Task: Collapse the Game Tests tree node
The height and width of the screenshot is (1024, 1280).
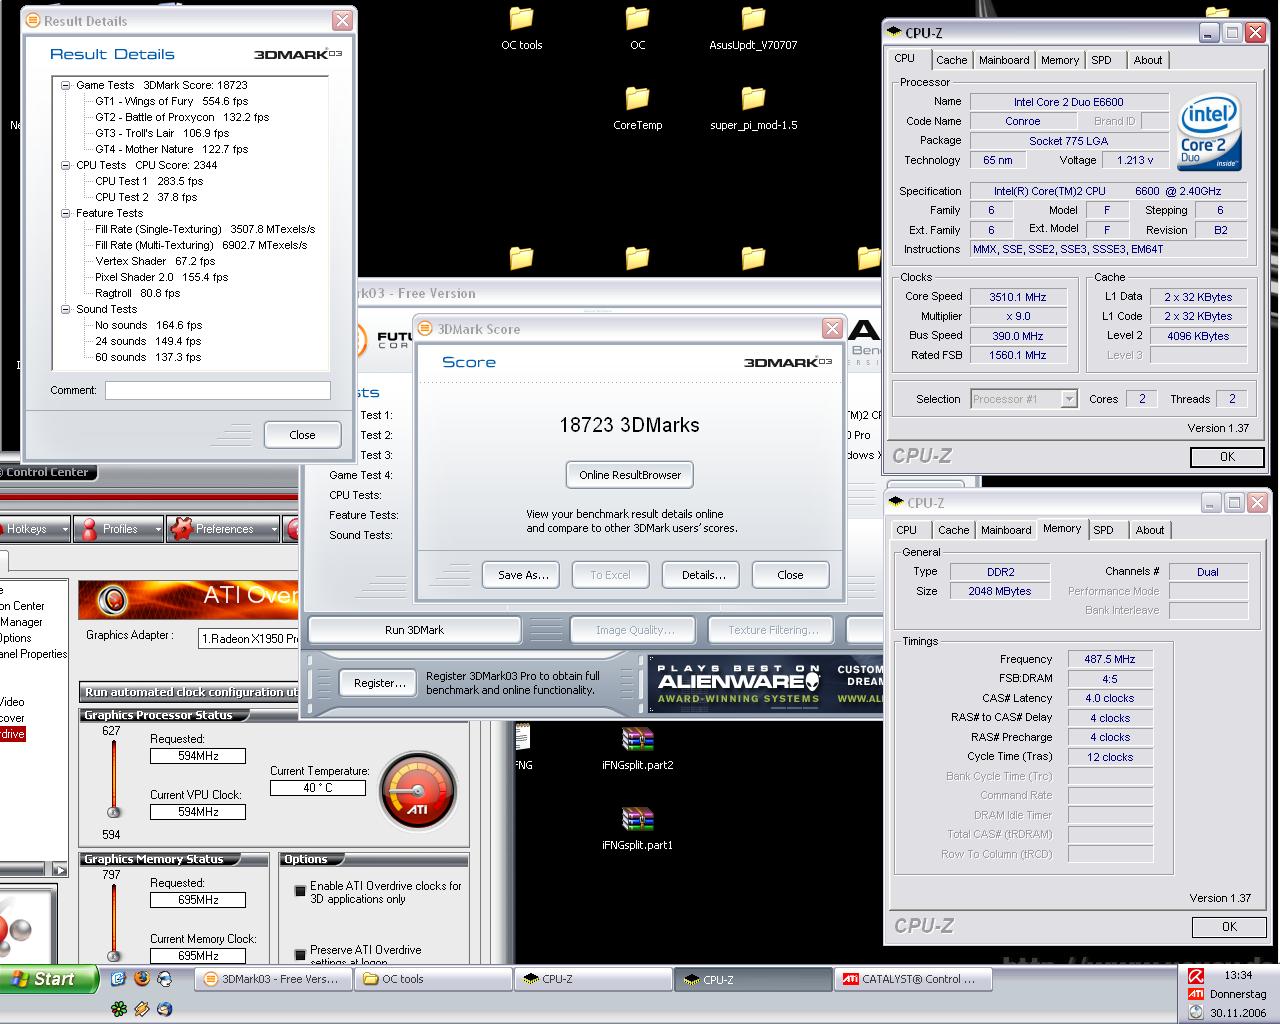Action: 66,85
